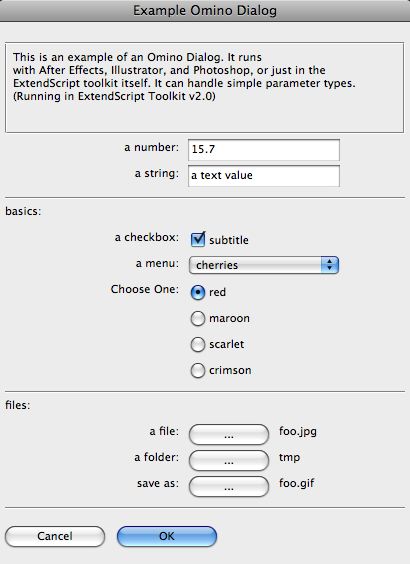Click the save as ellipsis button
The height and width of the screenshot is (564, 410).
point(229,487)
